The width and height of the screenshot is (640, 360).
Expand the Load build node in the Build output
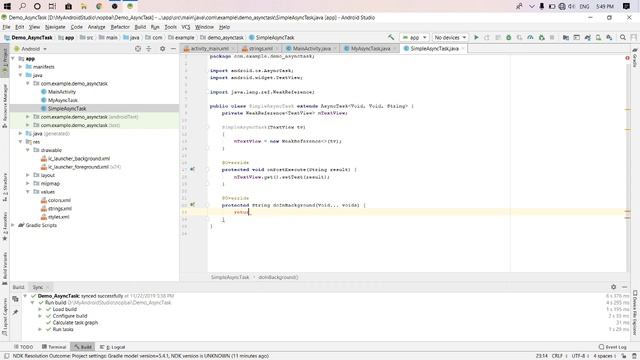click(x=40, y=309)
